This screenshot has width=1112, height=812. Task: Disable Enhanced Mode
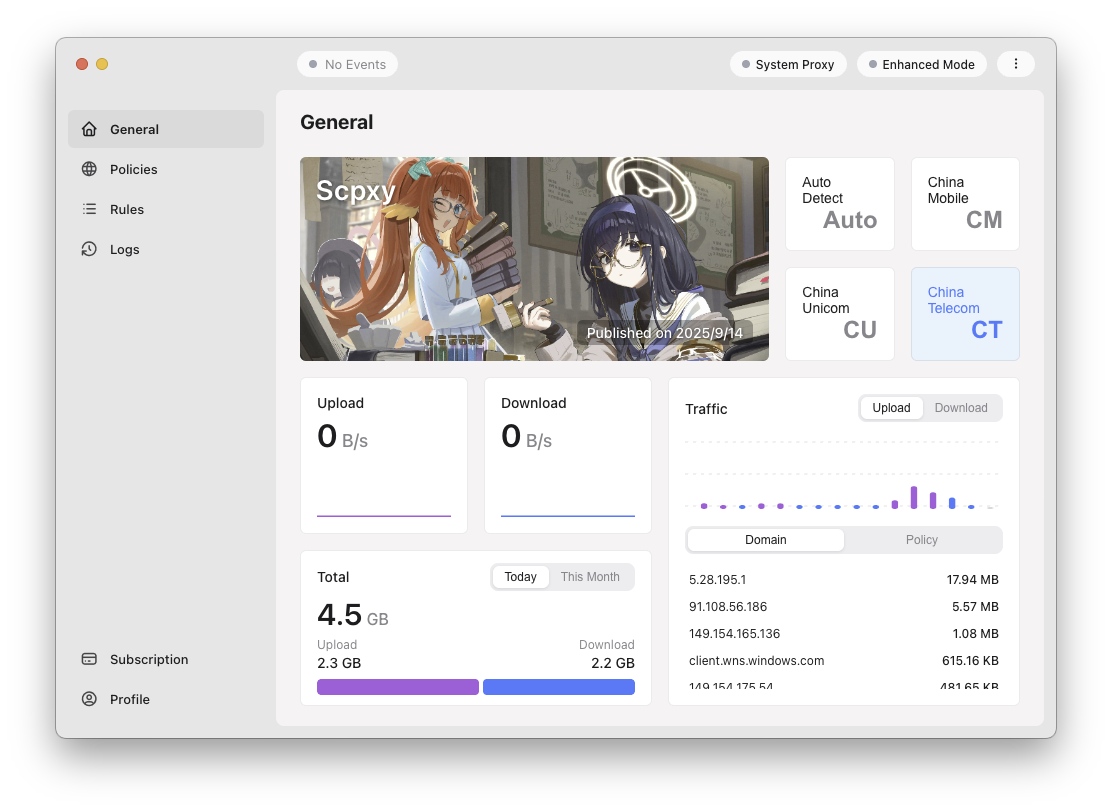921,63
